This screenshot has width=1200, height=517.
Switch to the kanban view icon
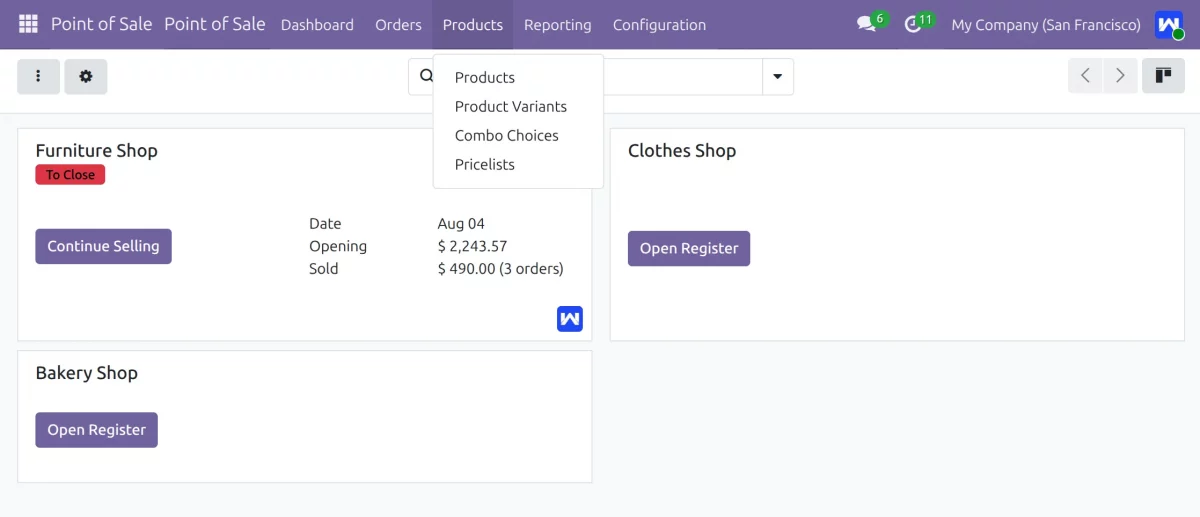(1163, 76)
